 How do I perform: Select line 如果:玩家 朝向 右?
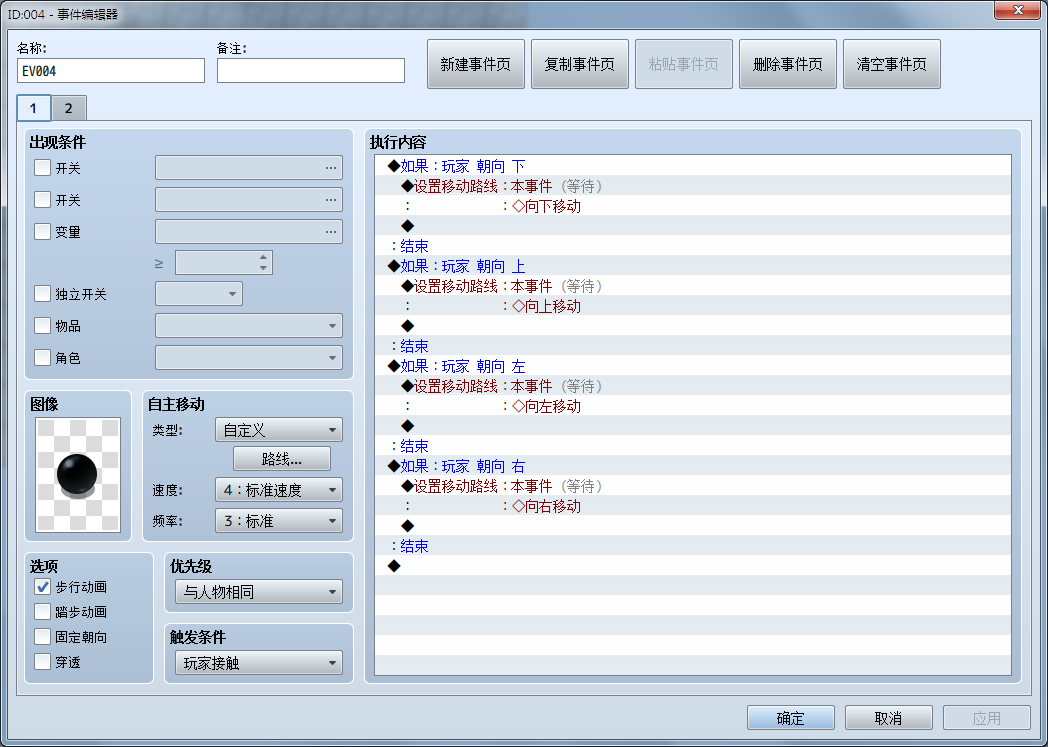pyautogui.click(x=692, y=466)
